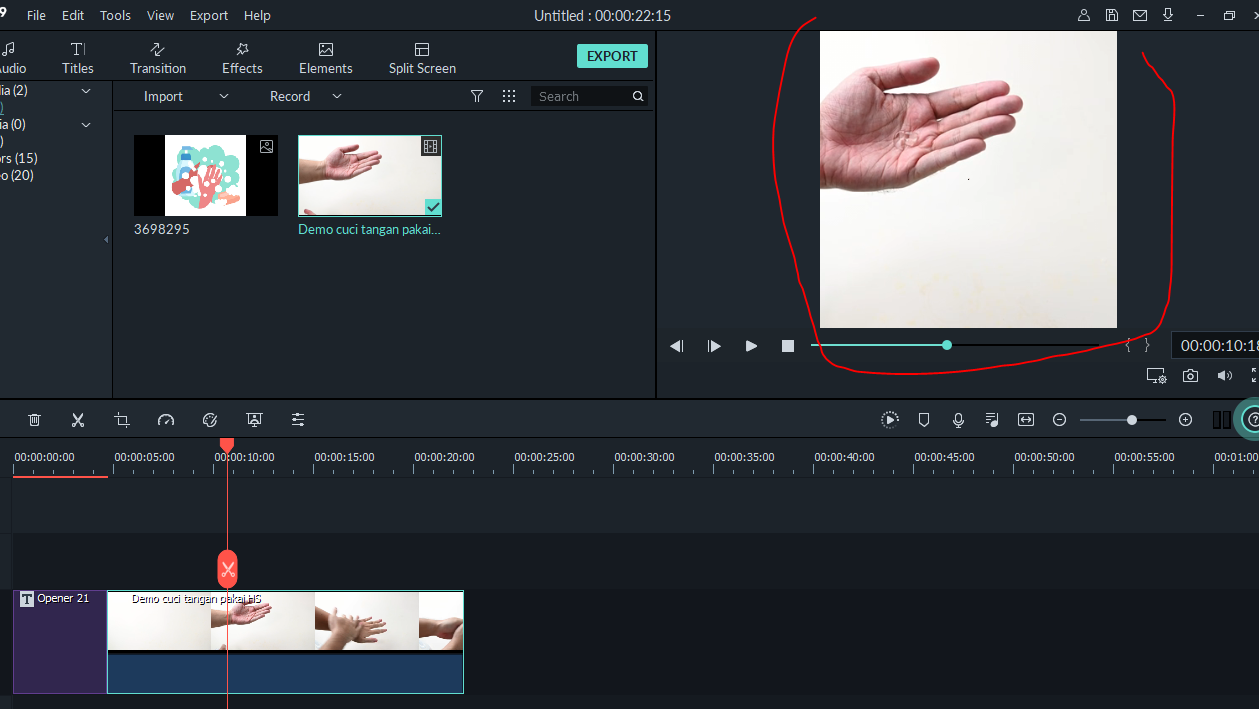Click the preview timecode 00:00:10:18
This screenshot has width=1259, height=709.
point(1217,345)
